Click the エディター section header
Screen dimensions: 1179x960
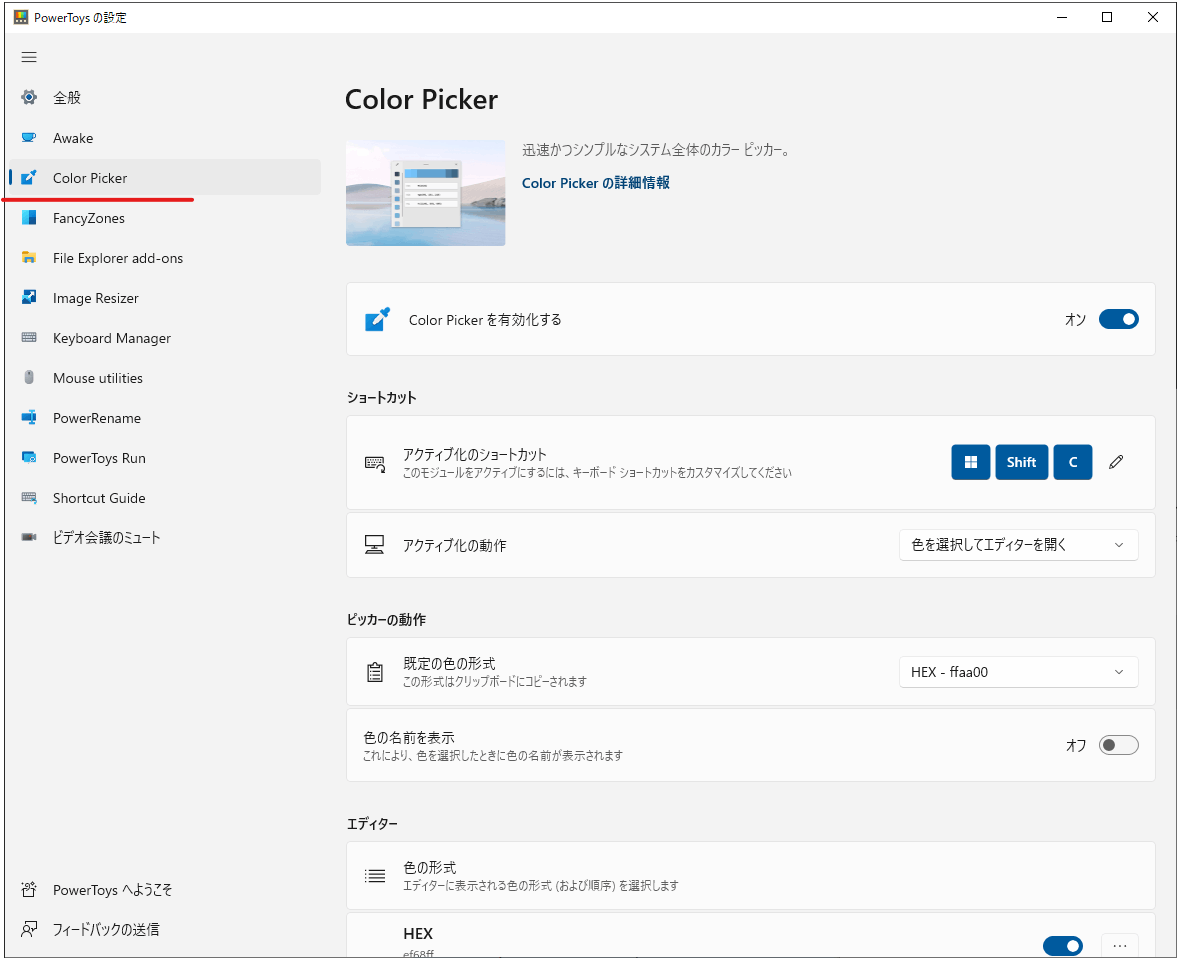point(372,824)
